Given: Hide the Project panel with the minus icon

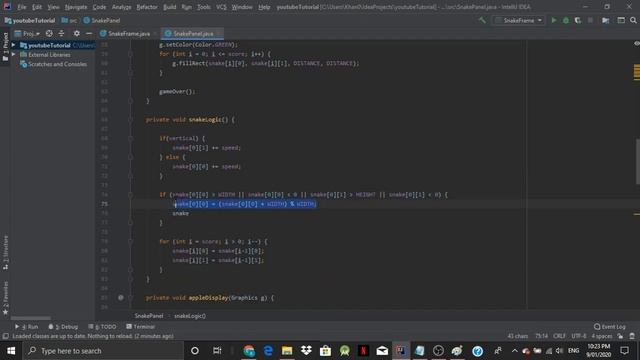Looking at the screenshot, I should click(x=89, y=33).
